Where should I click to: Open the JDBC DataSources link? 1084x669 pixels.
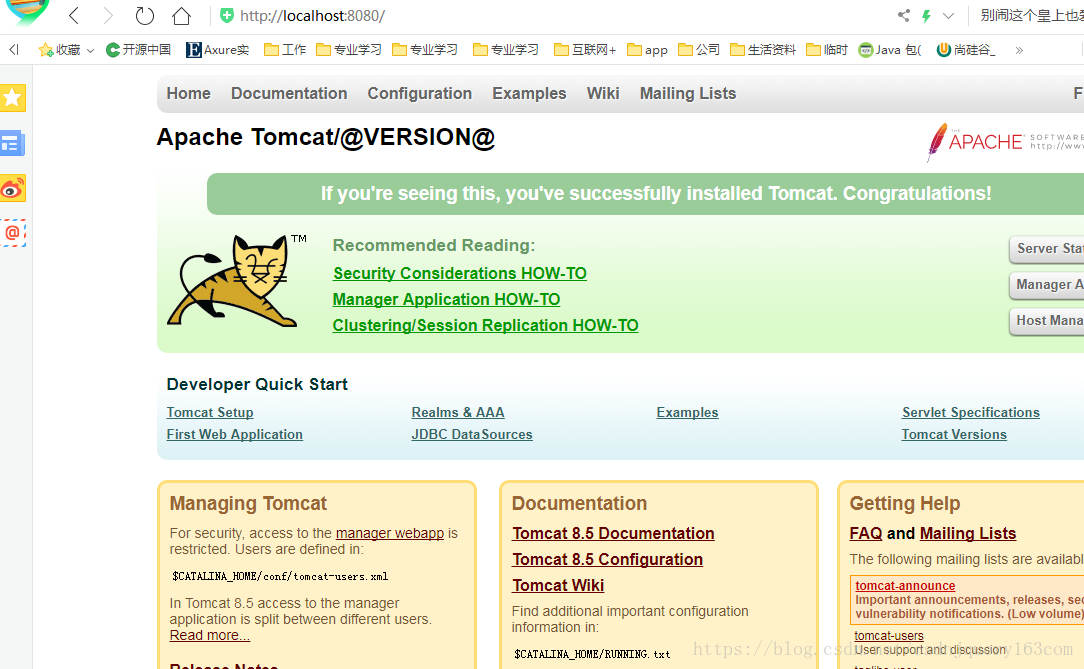tap(472, 435)
